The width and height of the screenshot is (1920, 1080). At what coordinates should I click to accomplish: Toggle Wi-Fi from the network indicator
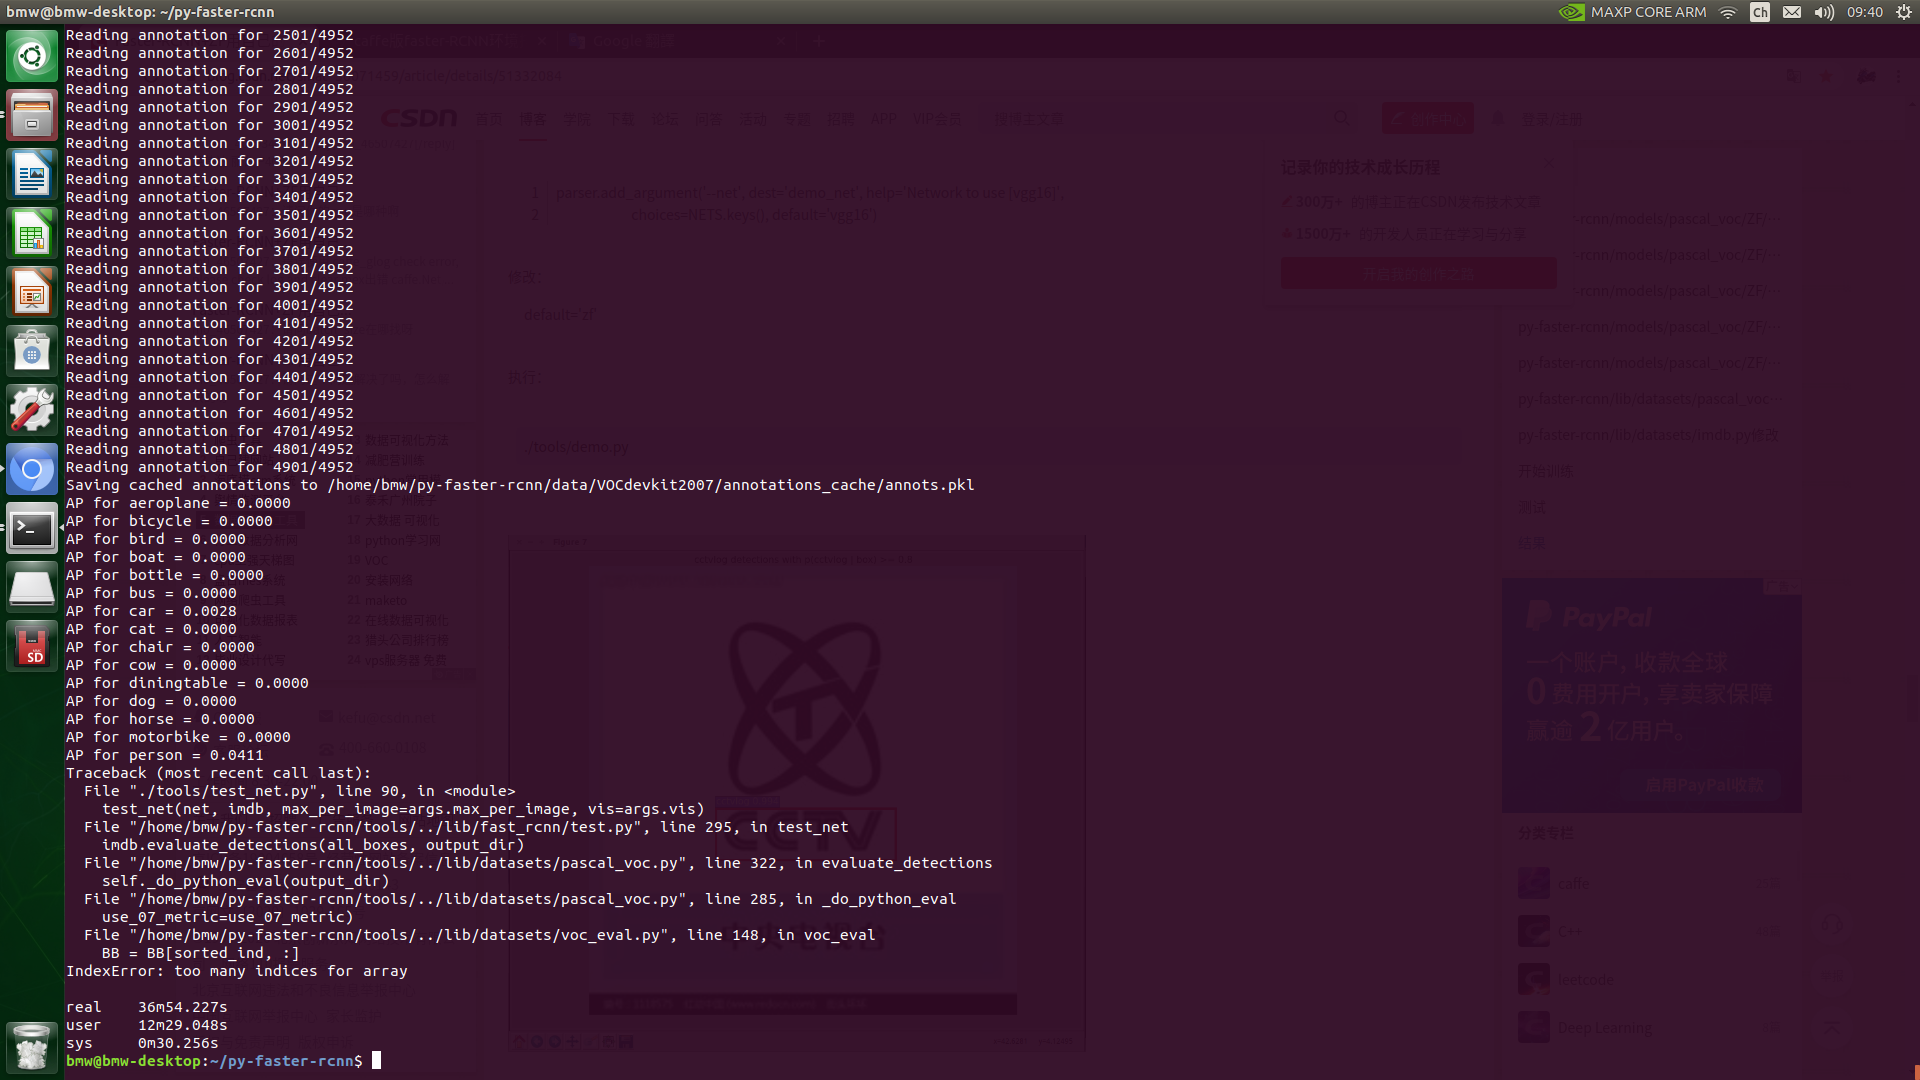[1727, 12]
